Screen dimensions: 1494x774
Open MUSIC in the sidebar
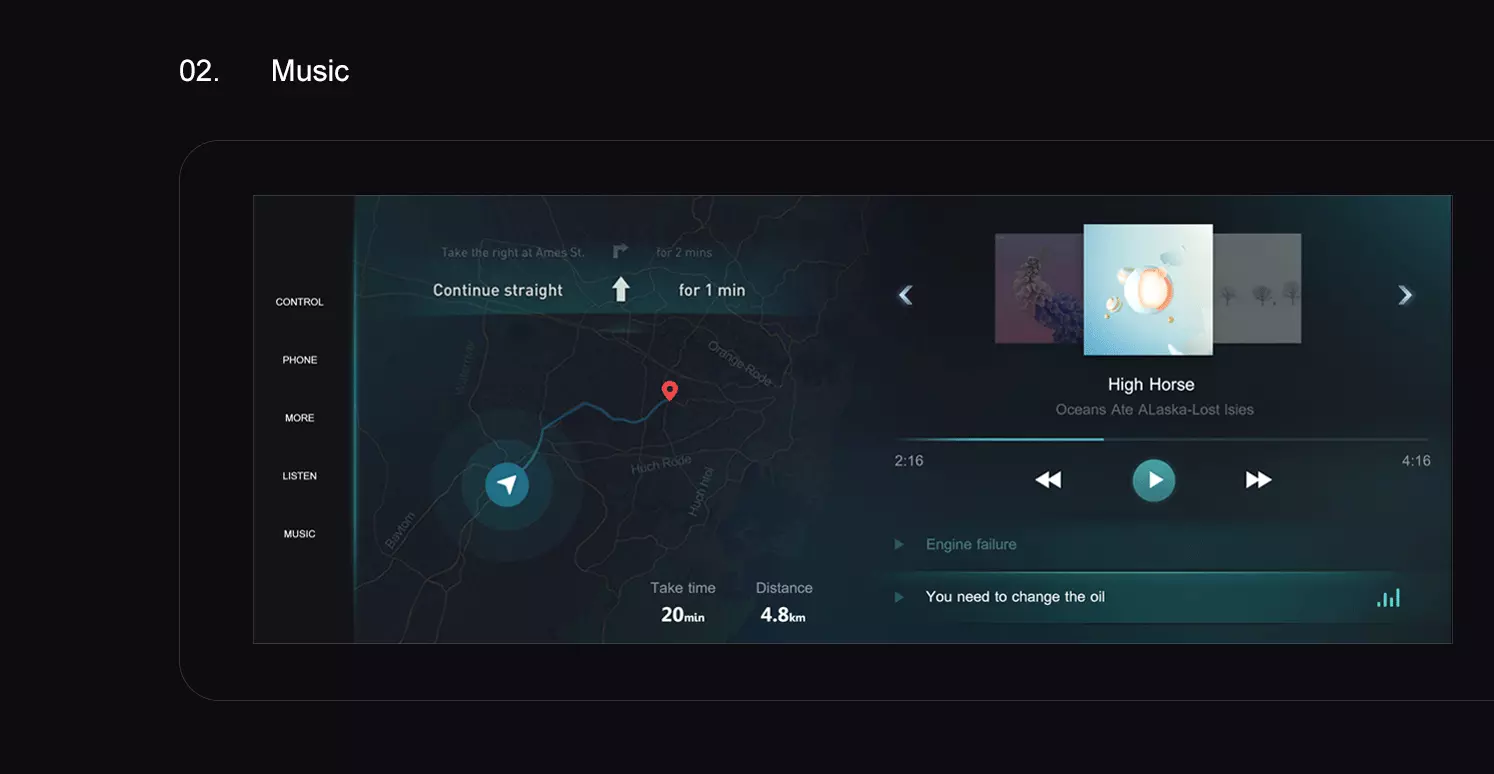tap(299, 534)
